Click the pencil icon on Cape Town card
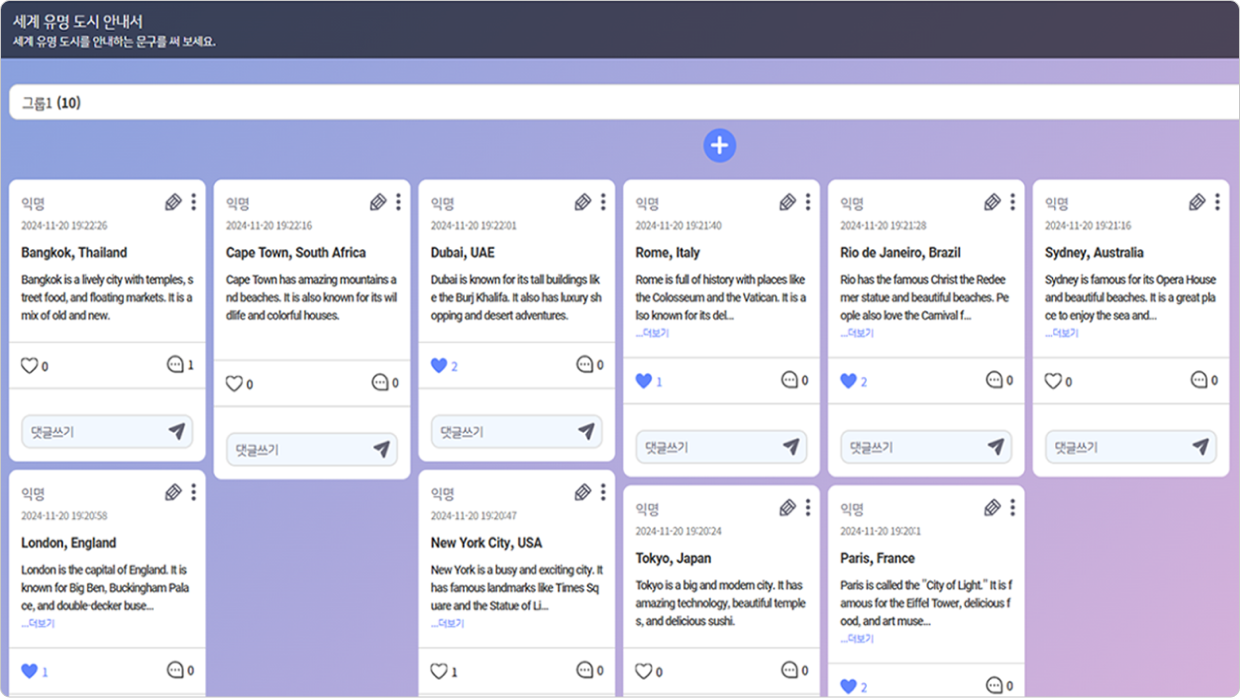1240x698 pixels. [378, 203]
